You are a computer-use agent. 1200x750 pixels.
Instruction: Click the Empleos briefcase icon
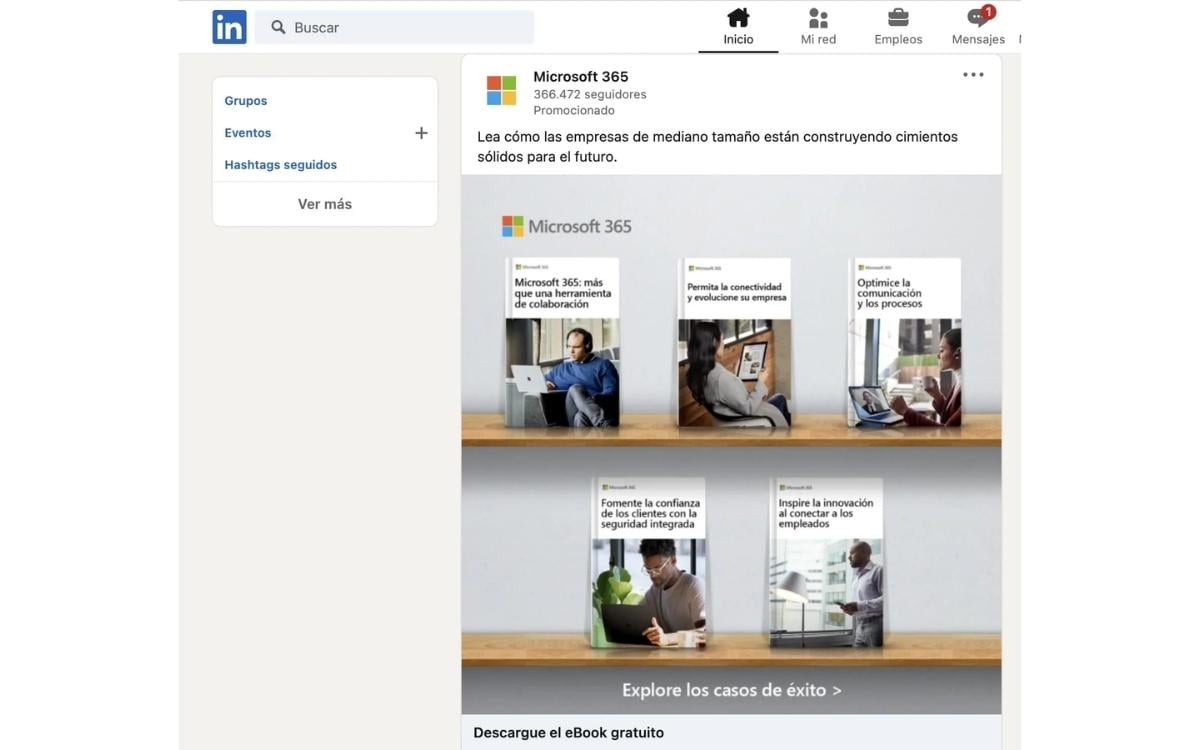click(x=897, y=17)
